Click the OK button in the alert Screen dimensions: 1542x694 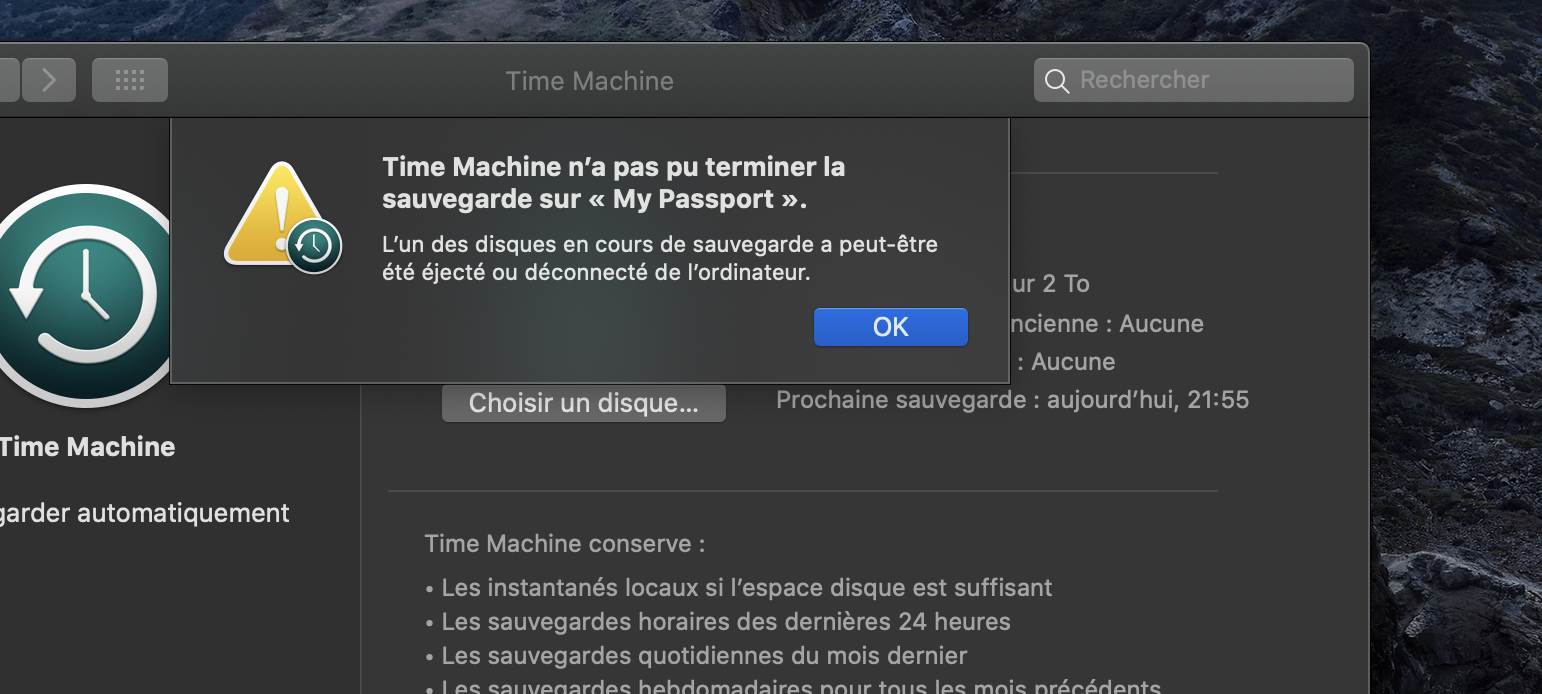(890, 327)
